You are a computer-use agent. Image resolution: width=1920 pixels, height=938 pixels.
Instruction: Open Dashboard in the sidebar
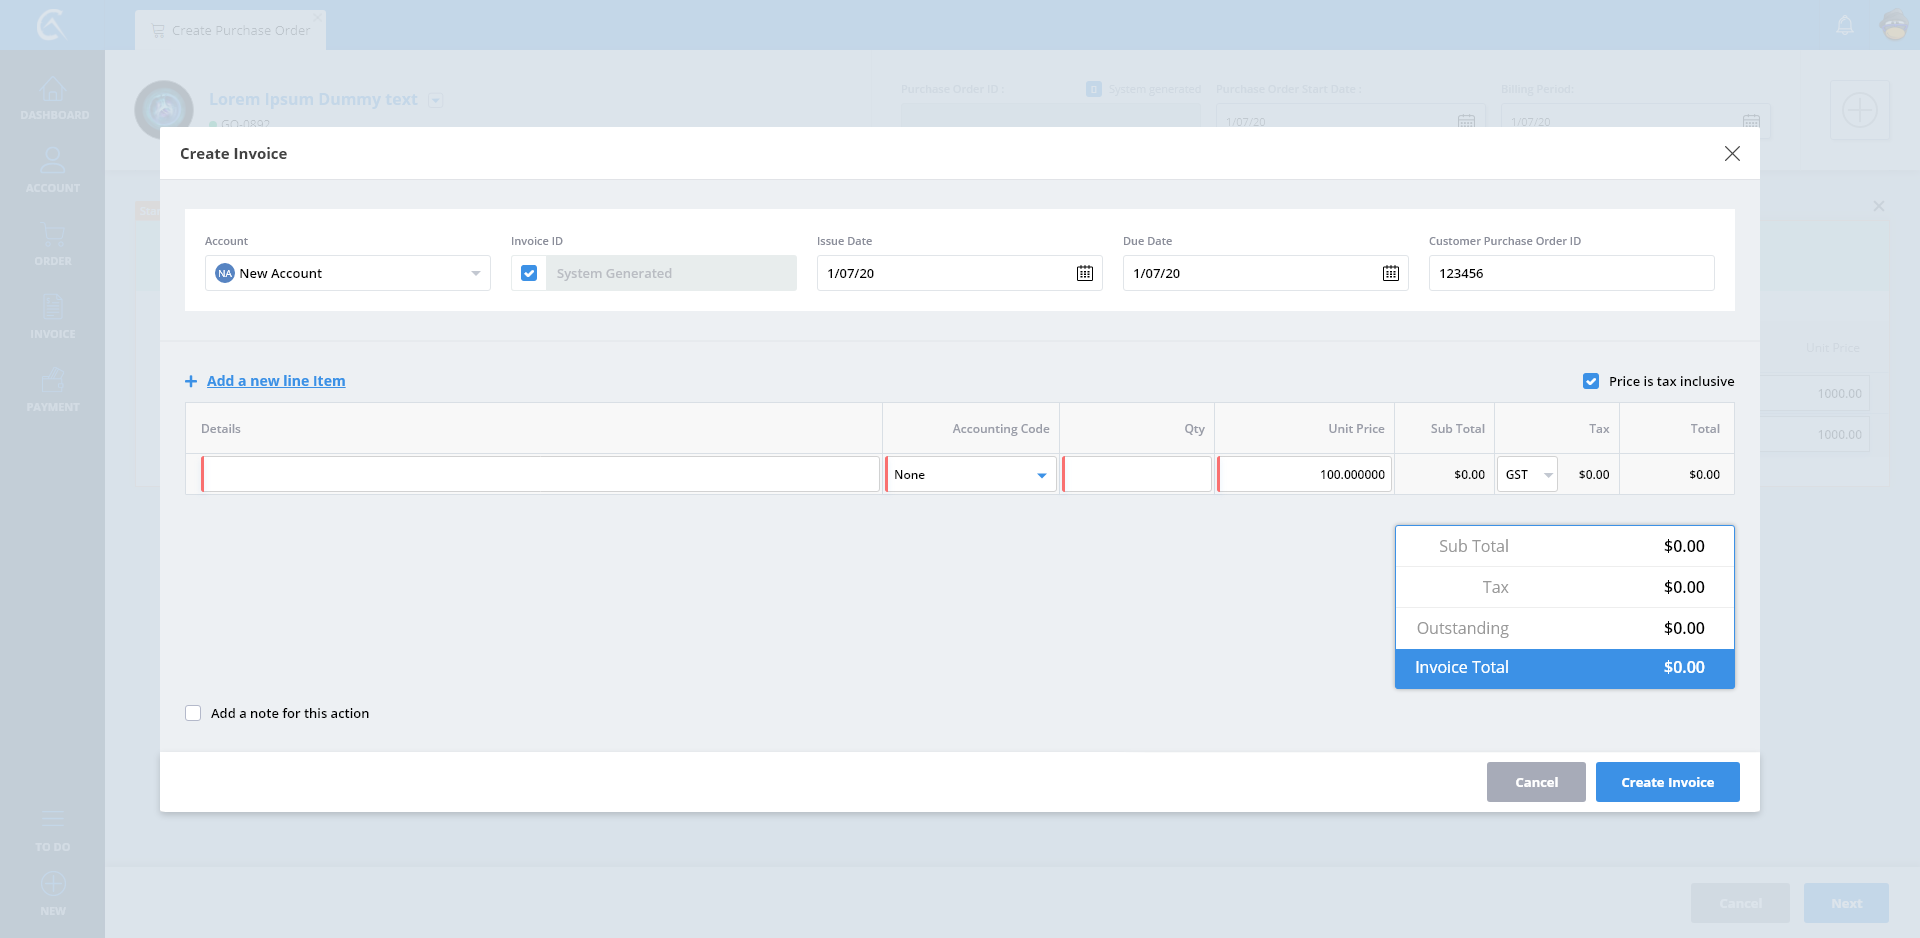[53, 99]
